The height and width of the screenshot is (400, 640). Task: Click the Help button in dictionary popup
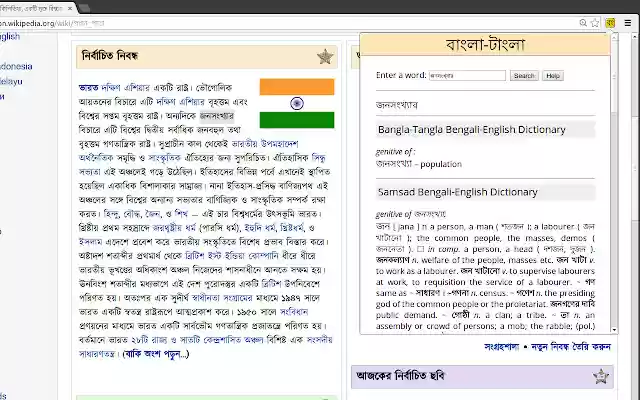[x=553, y=76]
